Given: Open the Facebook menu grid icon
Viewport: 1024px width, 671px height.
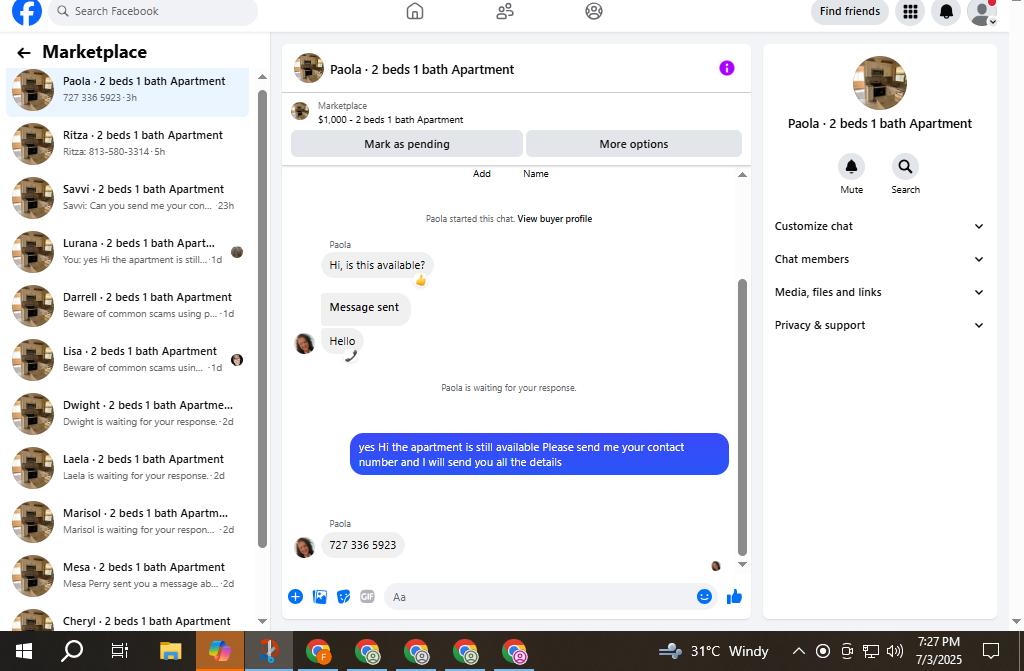Looking at the screenshot, I should [910, 11].
